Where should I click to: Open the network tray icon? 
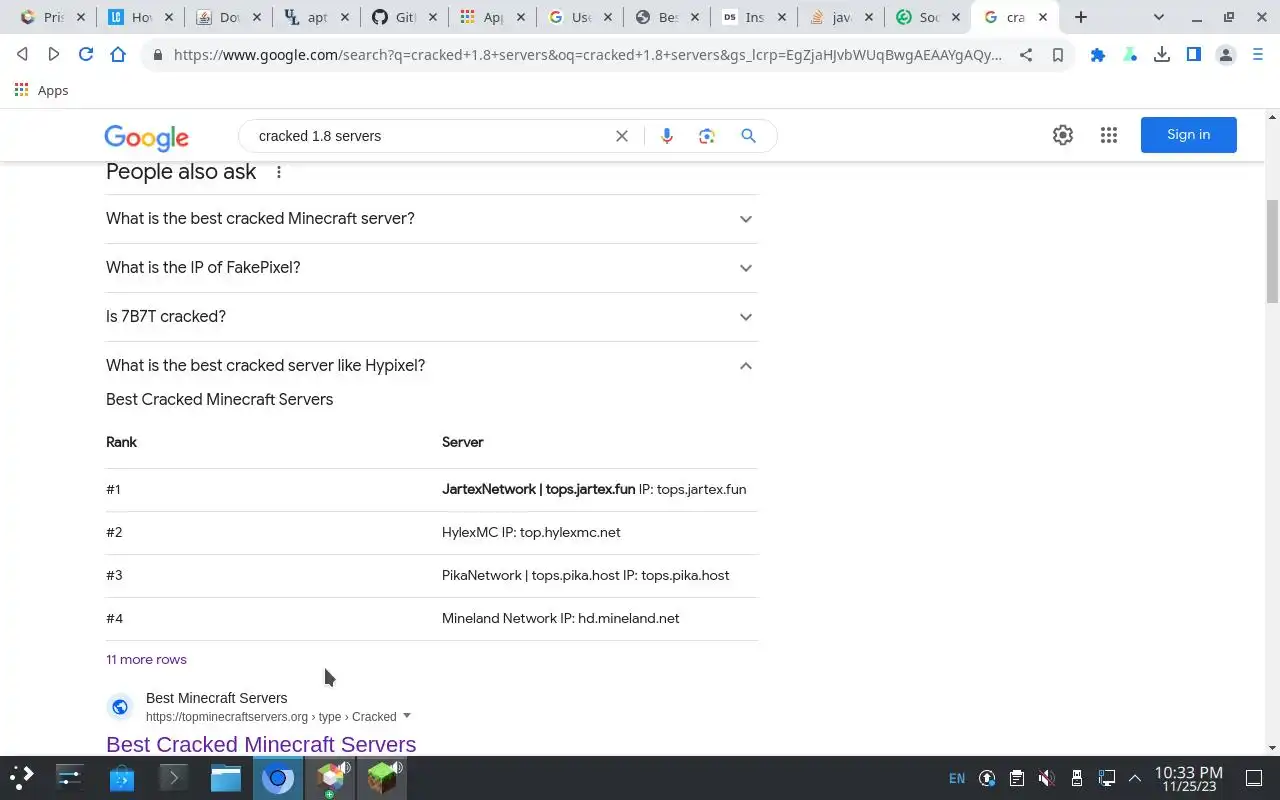pos(1106,778)
